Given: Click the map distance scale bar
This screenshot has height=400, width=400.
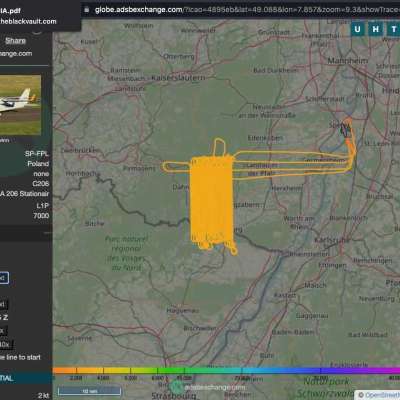Looking at the screenshot, I should (x=89, y=391).
